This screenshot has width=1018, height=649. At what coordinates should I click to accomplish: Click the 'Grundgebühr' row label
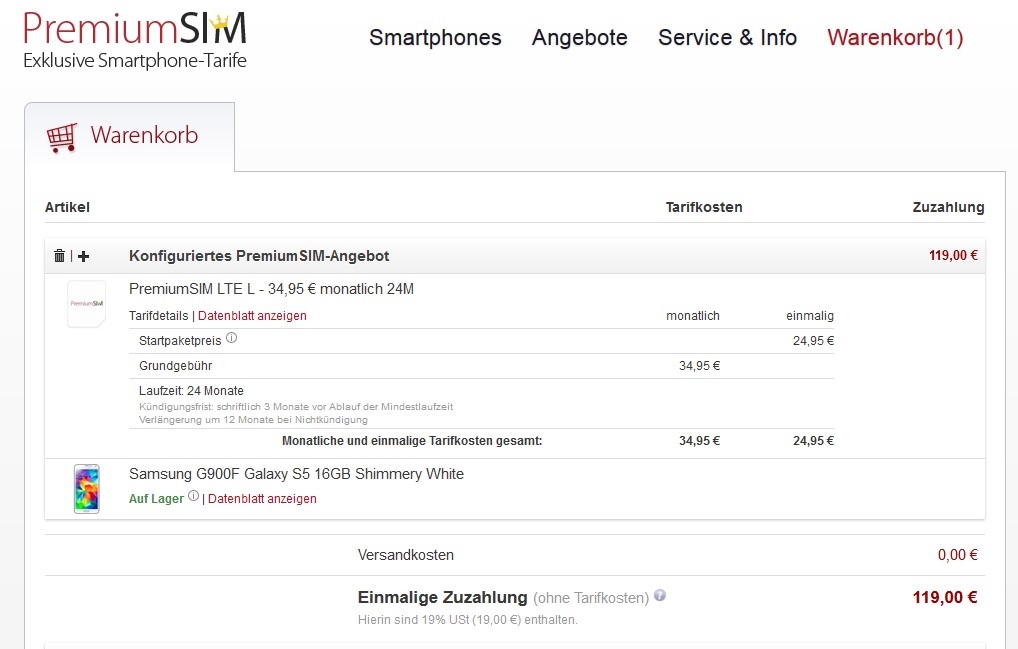click(175, 366)
